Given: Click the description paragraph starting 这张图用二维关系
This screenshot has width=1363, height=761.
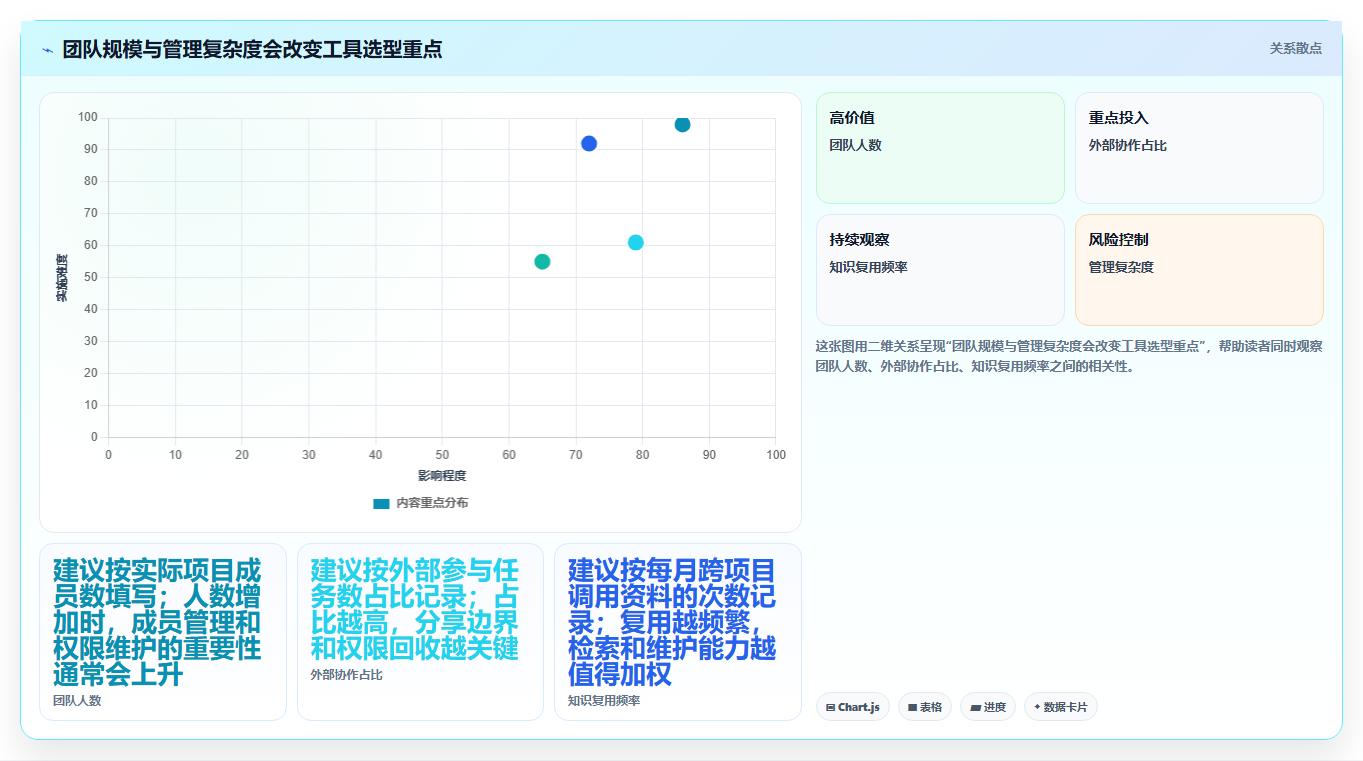Looking at the screenshot, I should click(1069, 356).
